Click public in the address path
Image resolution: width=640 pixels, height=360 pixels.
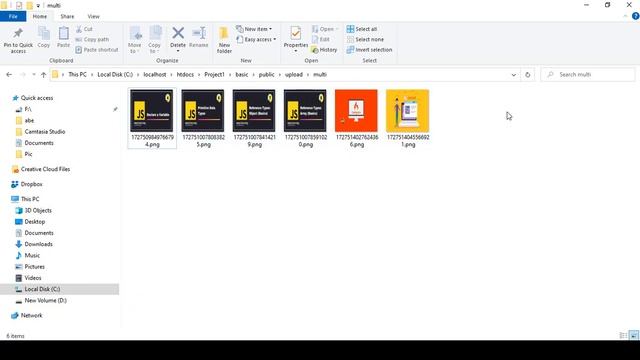(x=267, y=75)
